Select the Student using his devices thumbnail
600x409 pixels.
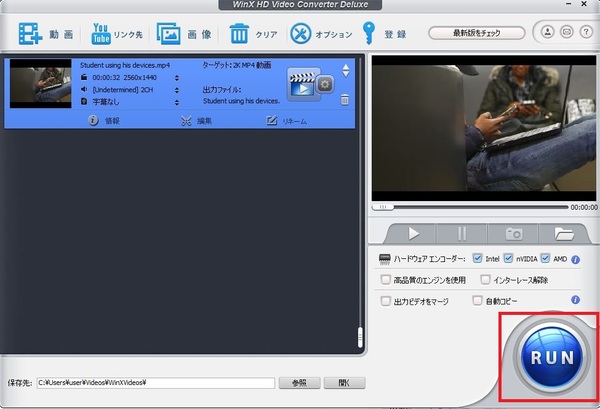click(41, 83)
